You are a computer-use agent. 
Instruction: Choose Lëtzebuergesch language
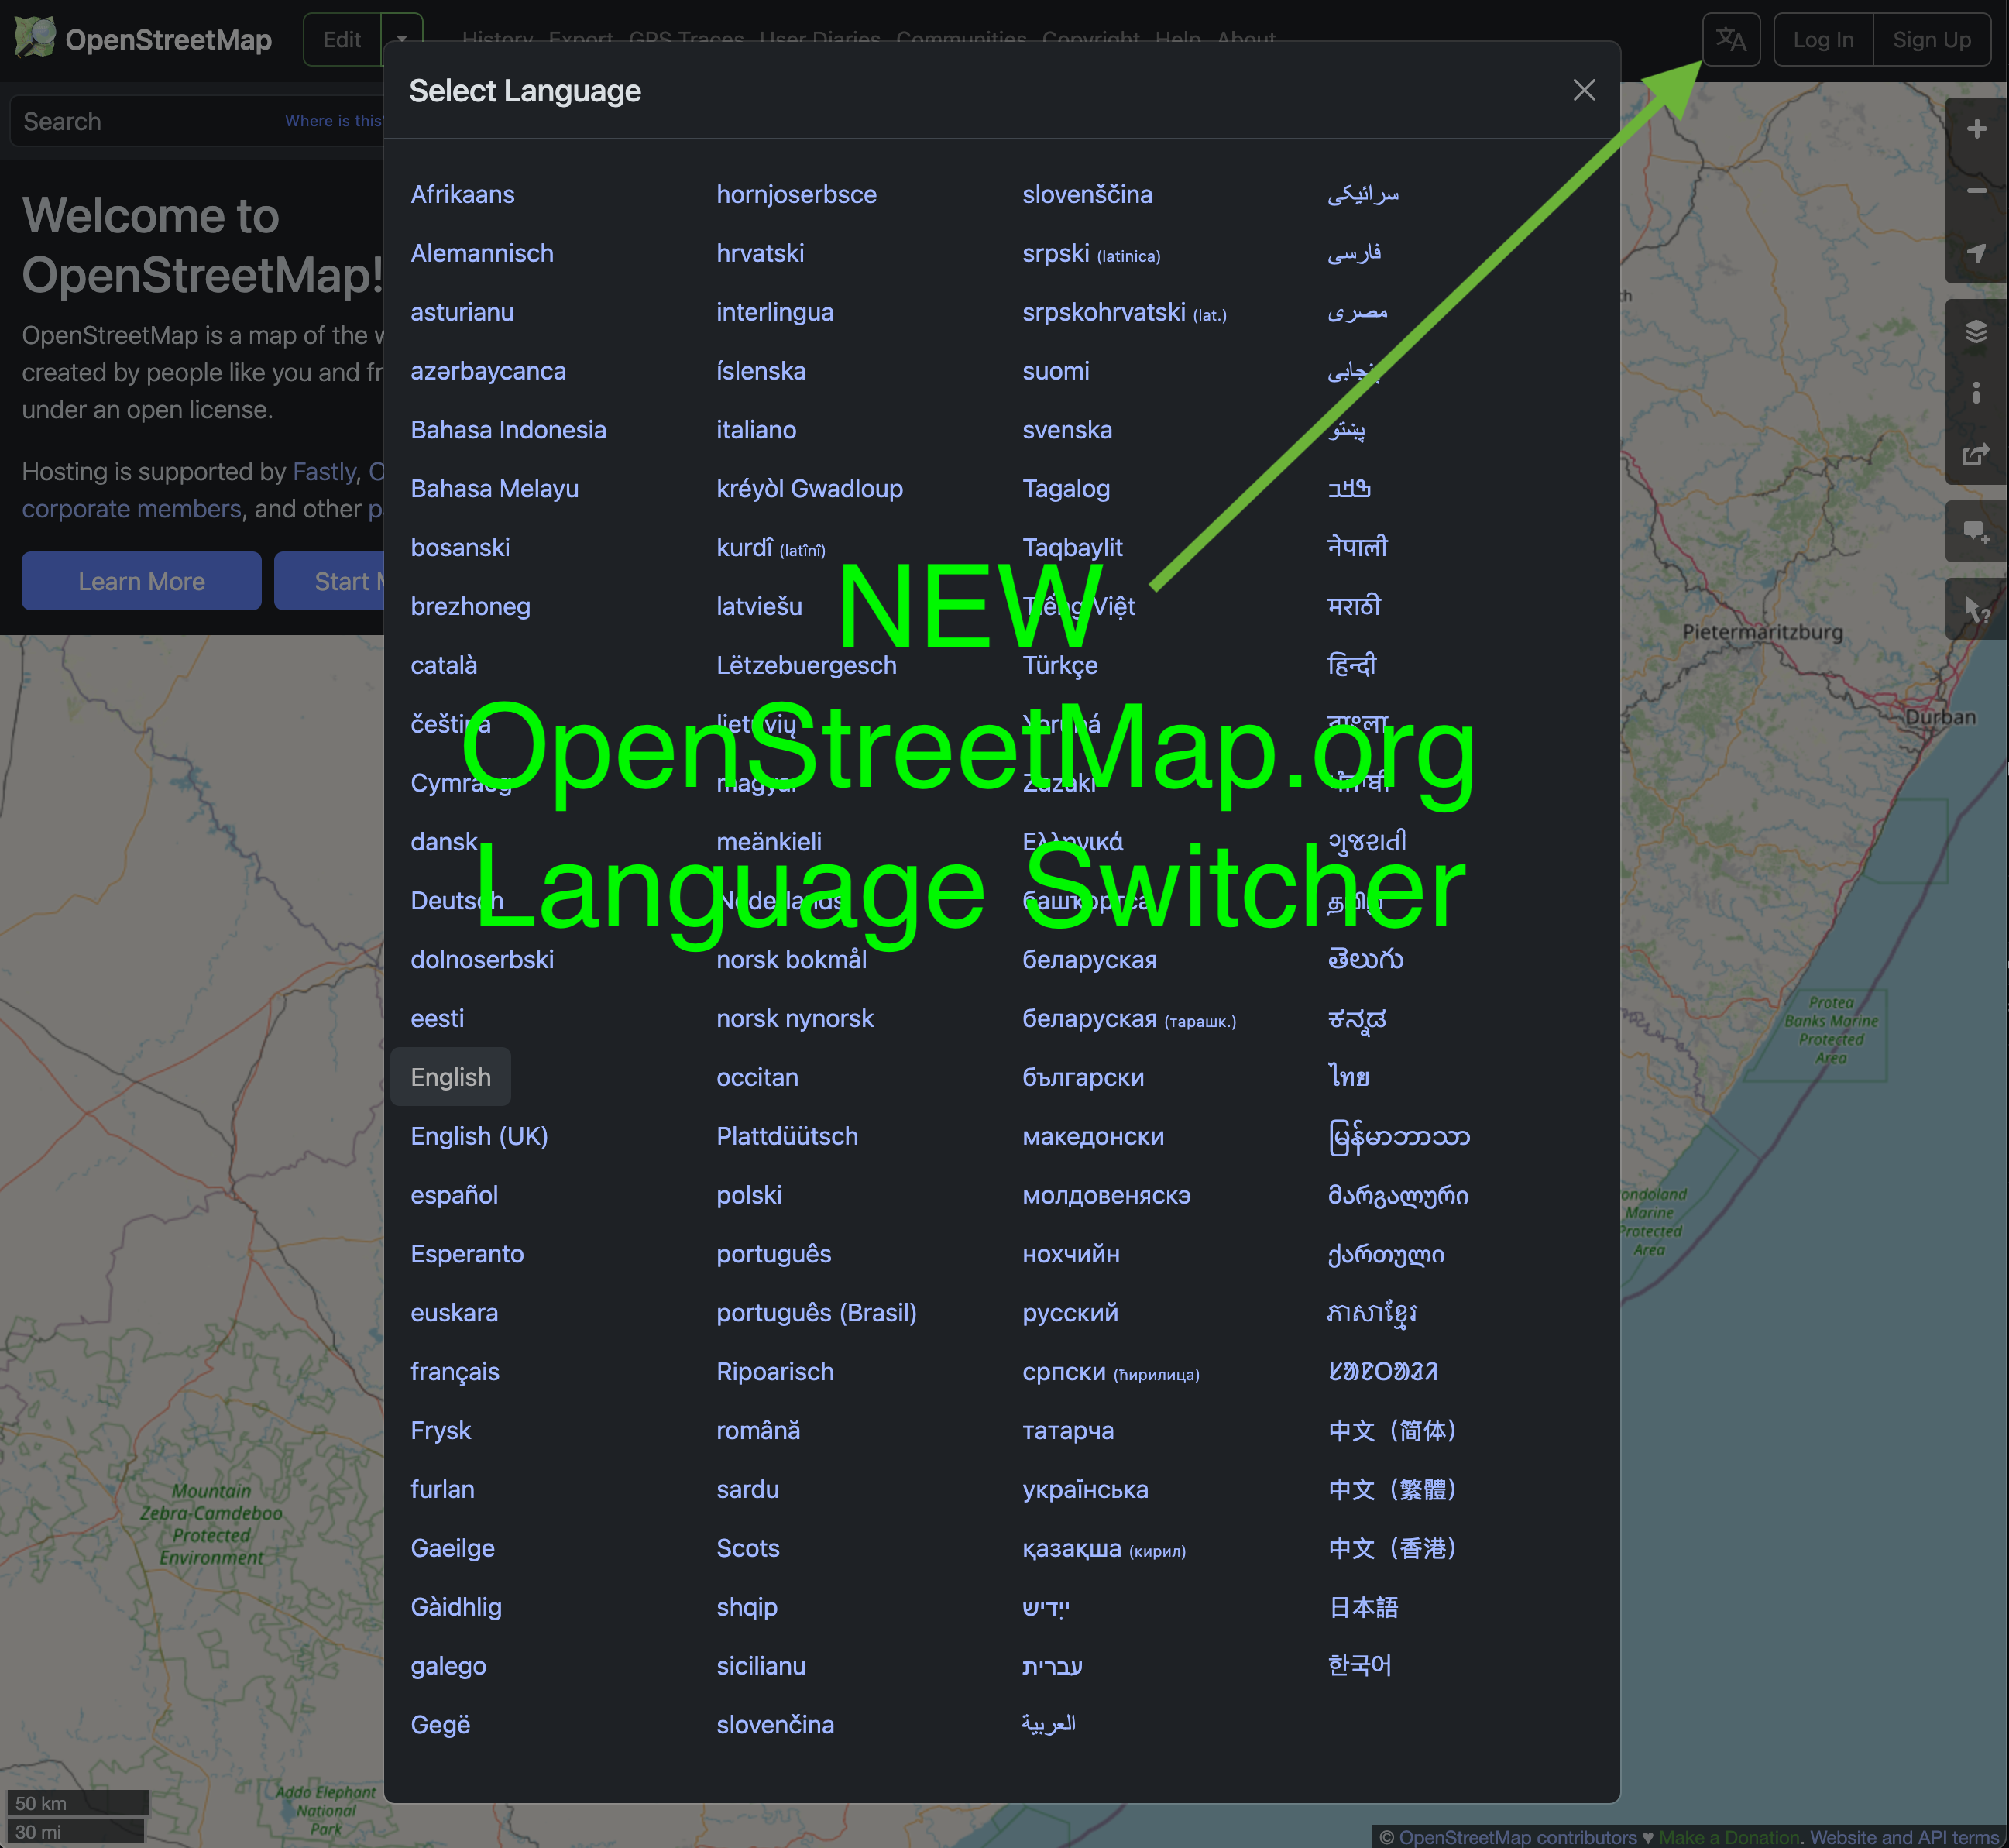[806, 665]
